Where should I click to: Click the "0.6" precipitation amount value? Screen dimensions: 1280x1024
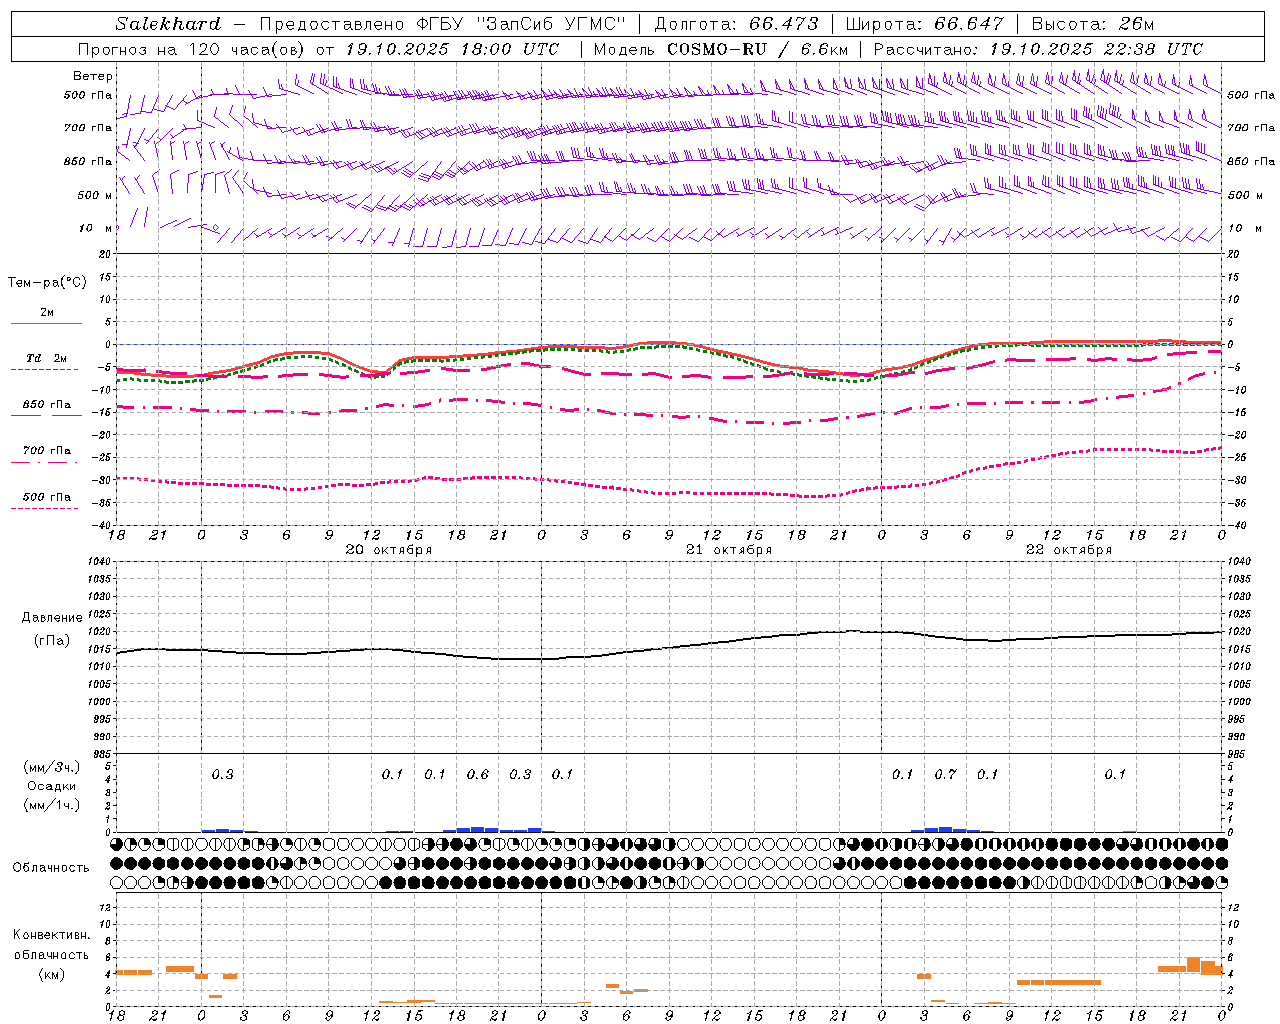(478, 774)
